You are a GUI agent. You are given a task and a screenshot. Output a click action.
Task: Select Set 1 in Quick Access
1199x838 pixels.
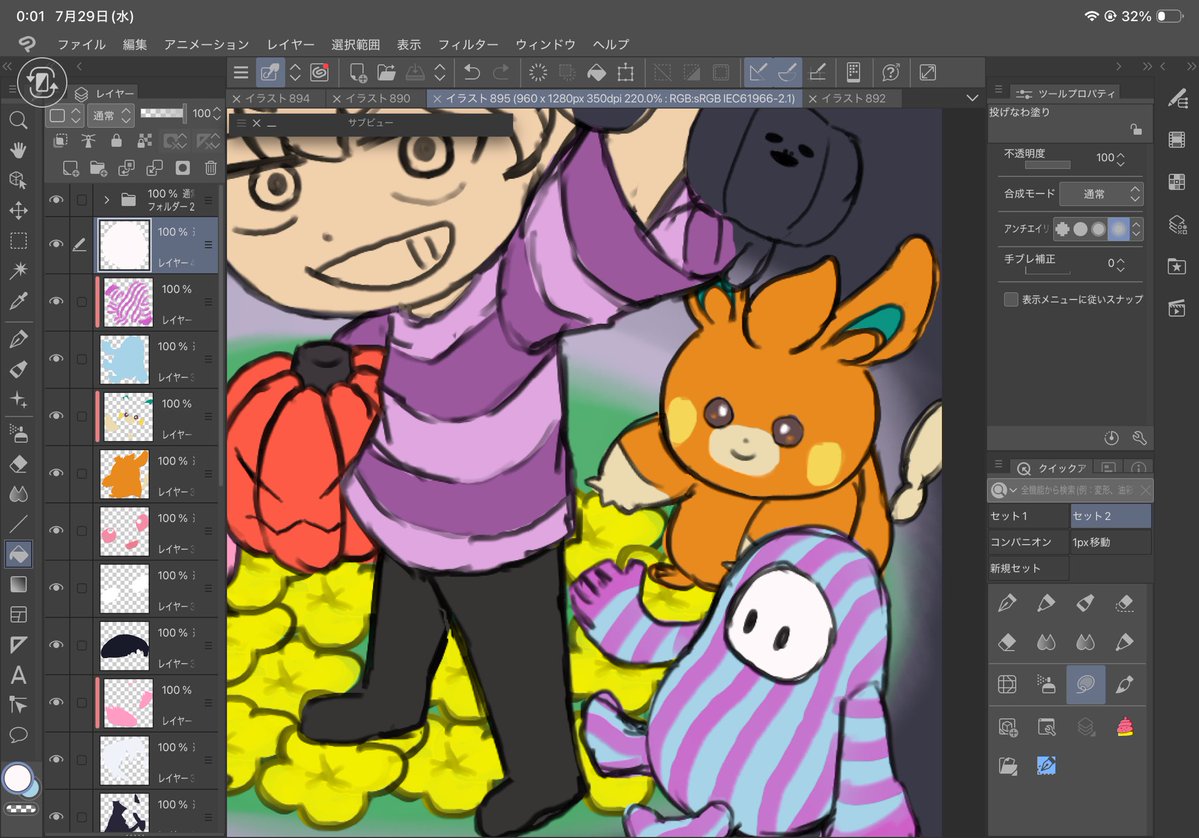[x=1028, y=516]
